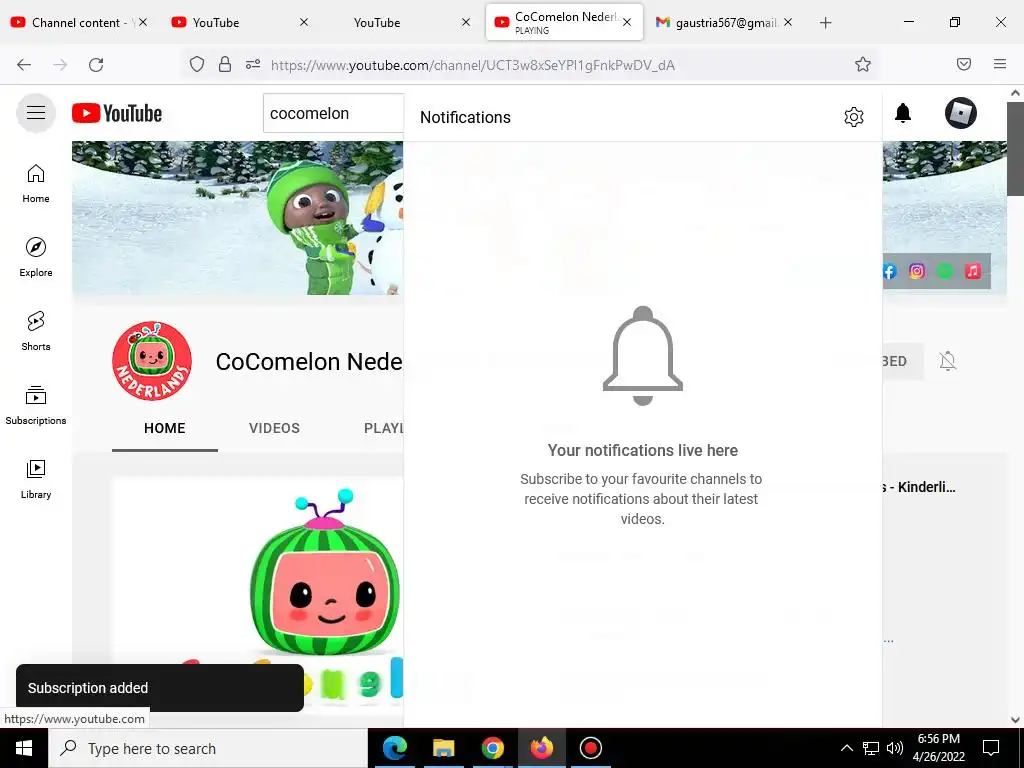1024x768 pixels.
Task: Open the channel's Apple Music link icon
Action: point(972,271)
